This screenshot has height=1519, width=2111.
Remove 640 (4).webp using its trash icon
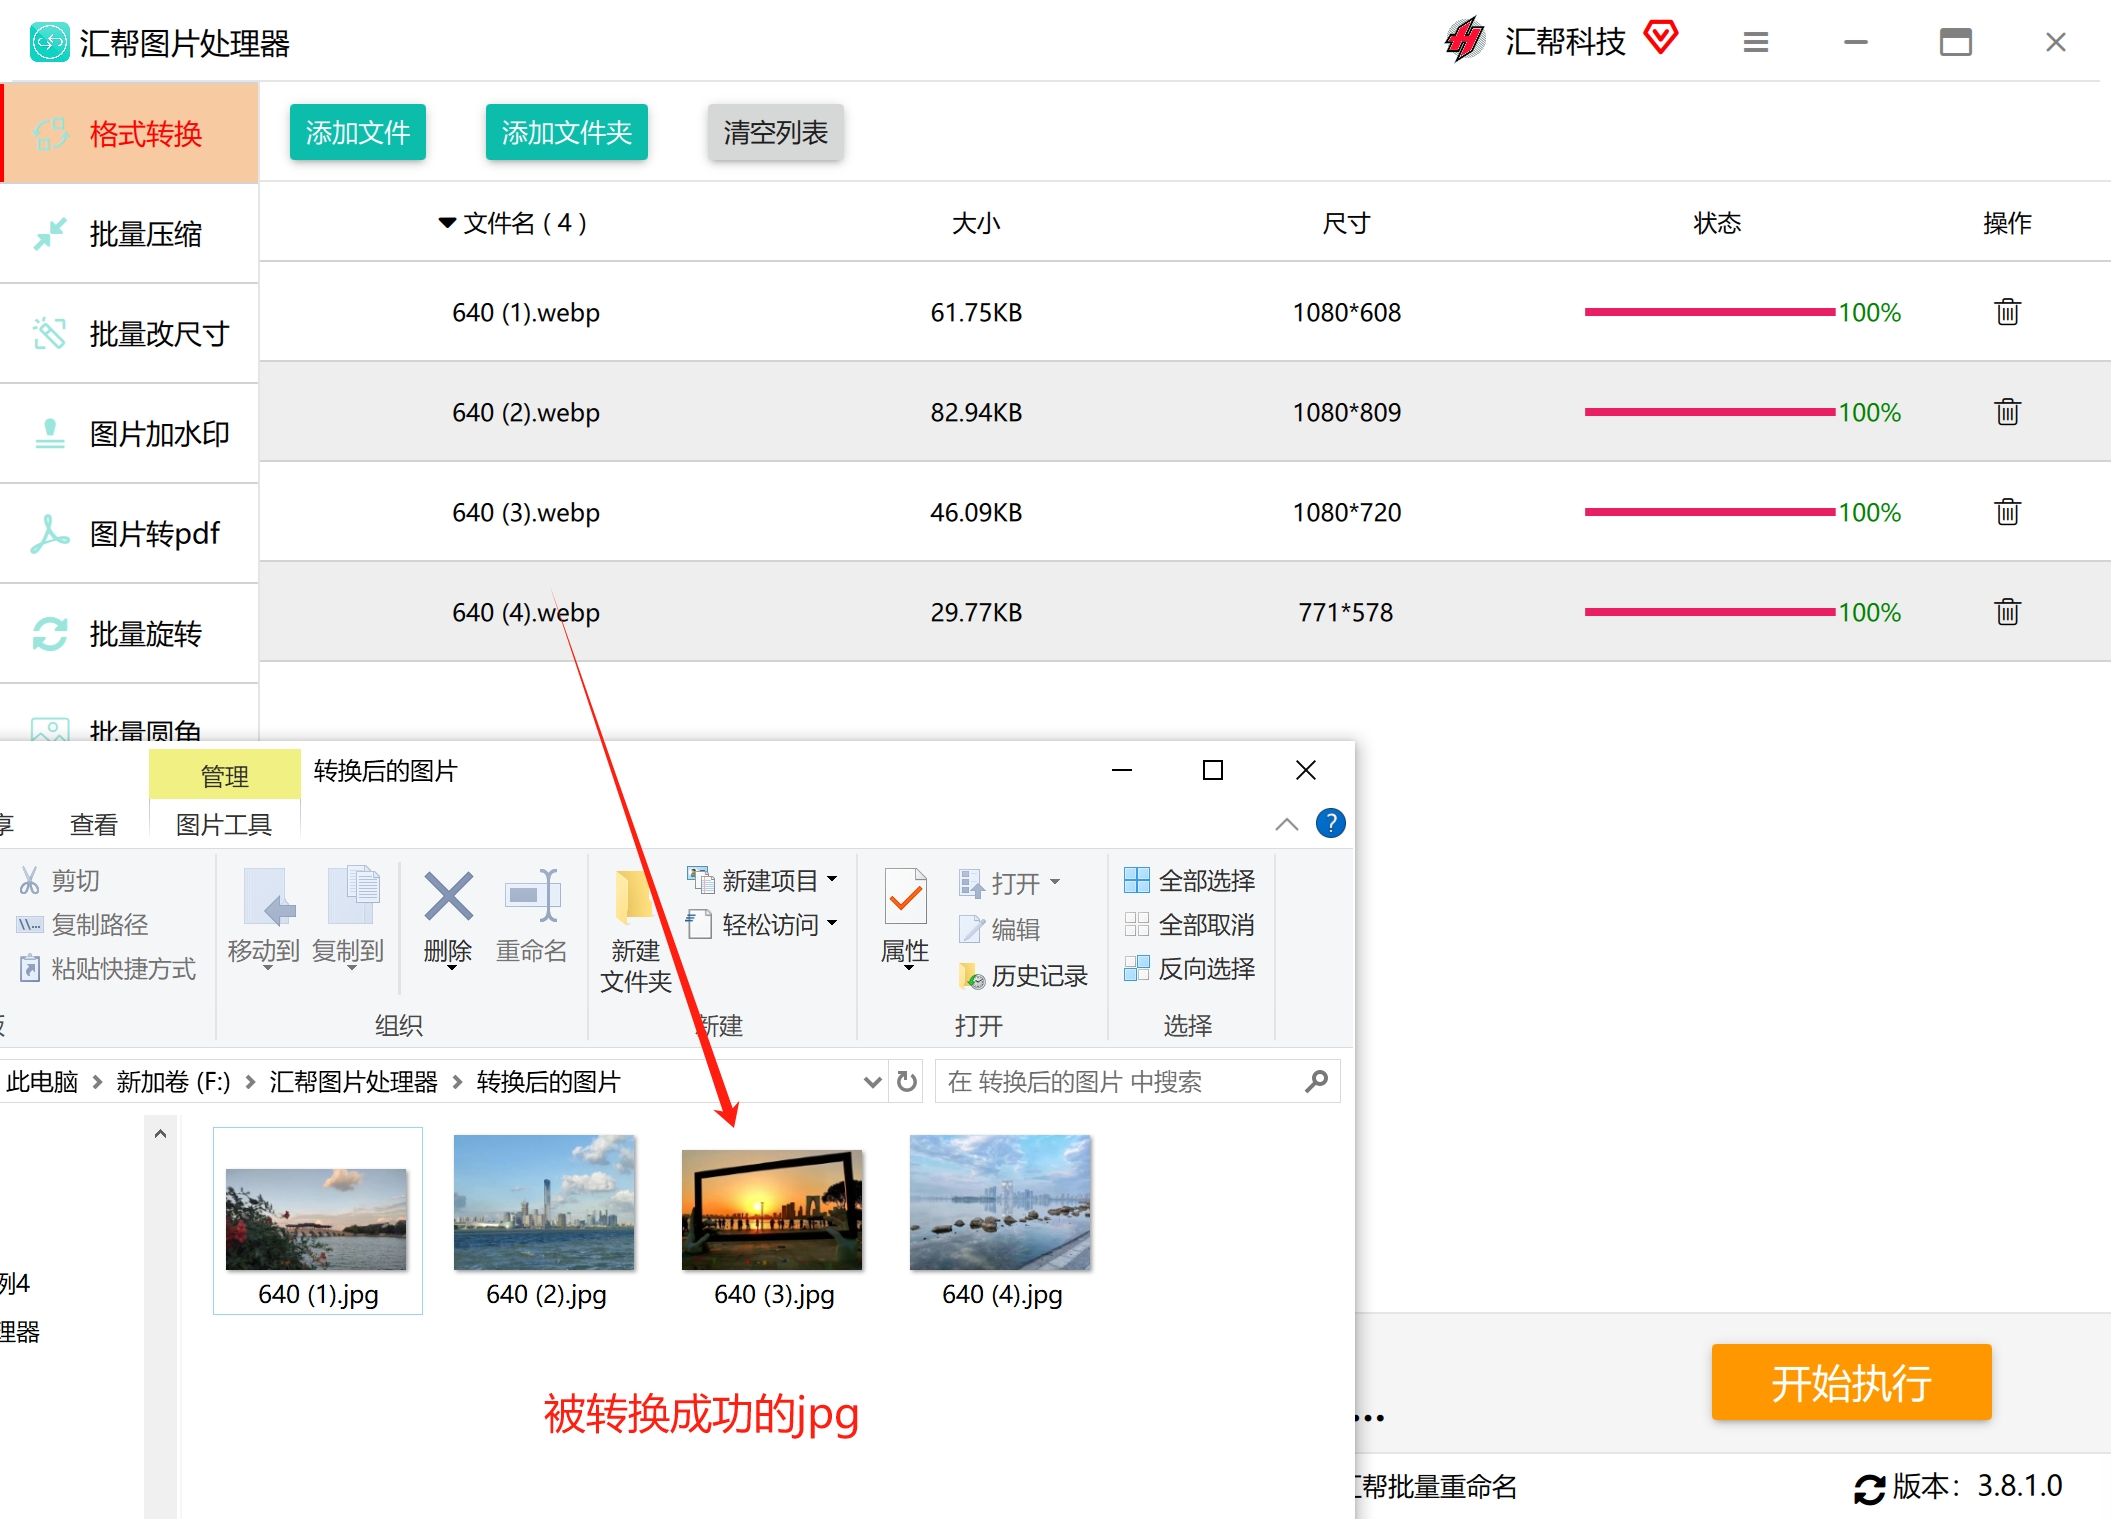pyautogui.click(x=2007, y=612)
